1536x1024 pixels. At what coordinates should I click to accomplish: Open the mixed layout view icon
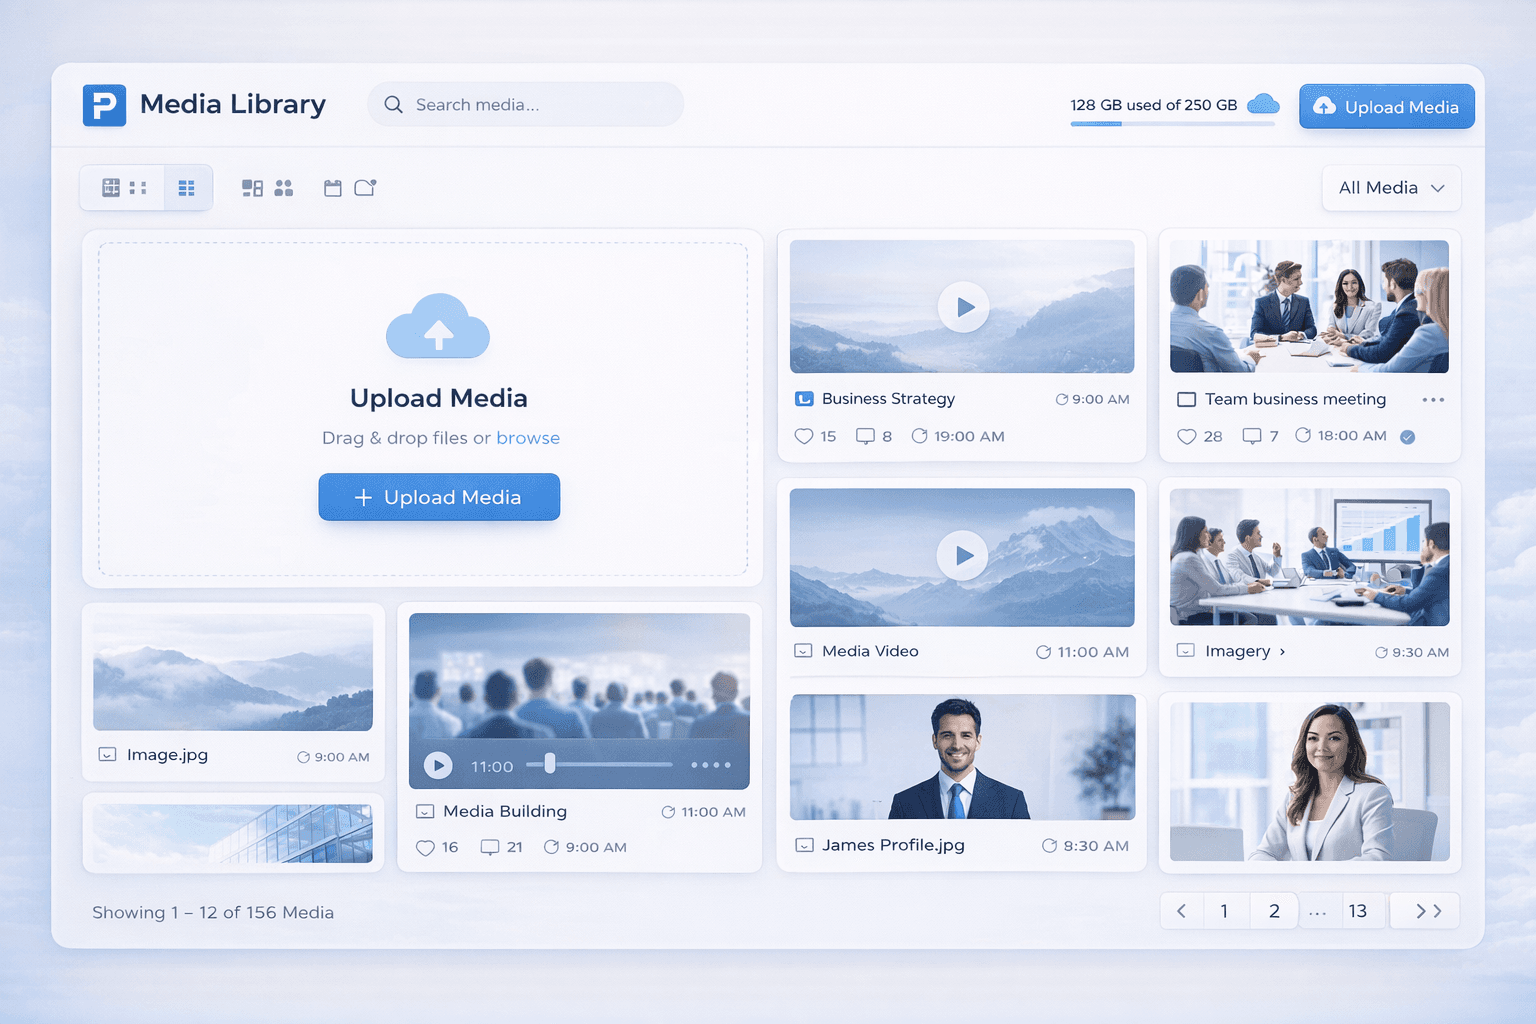click(252, 187)
